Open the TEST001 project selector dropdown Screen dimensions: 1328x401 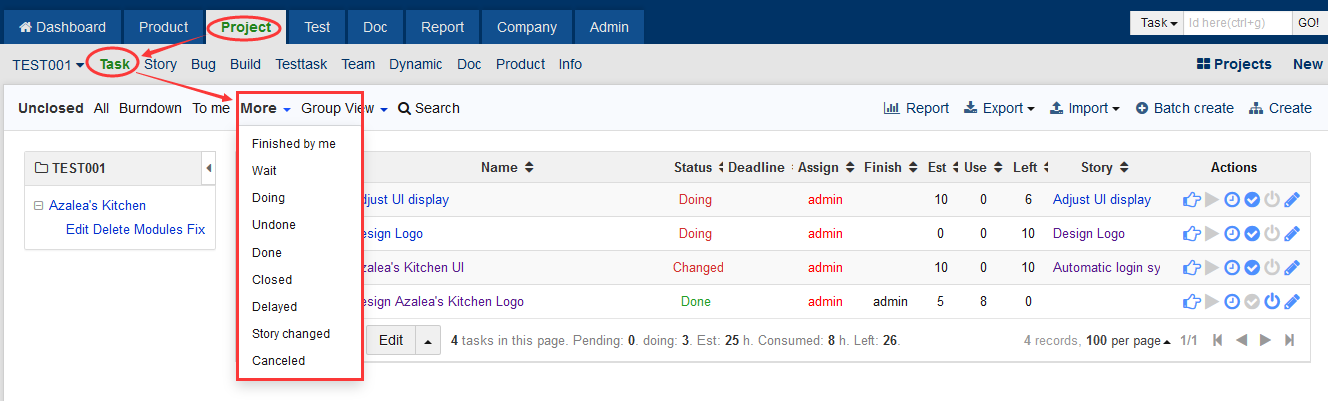point(48,64)
